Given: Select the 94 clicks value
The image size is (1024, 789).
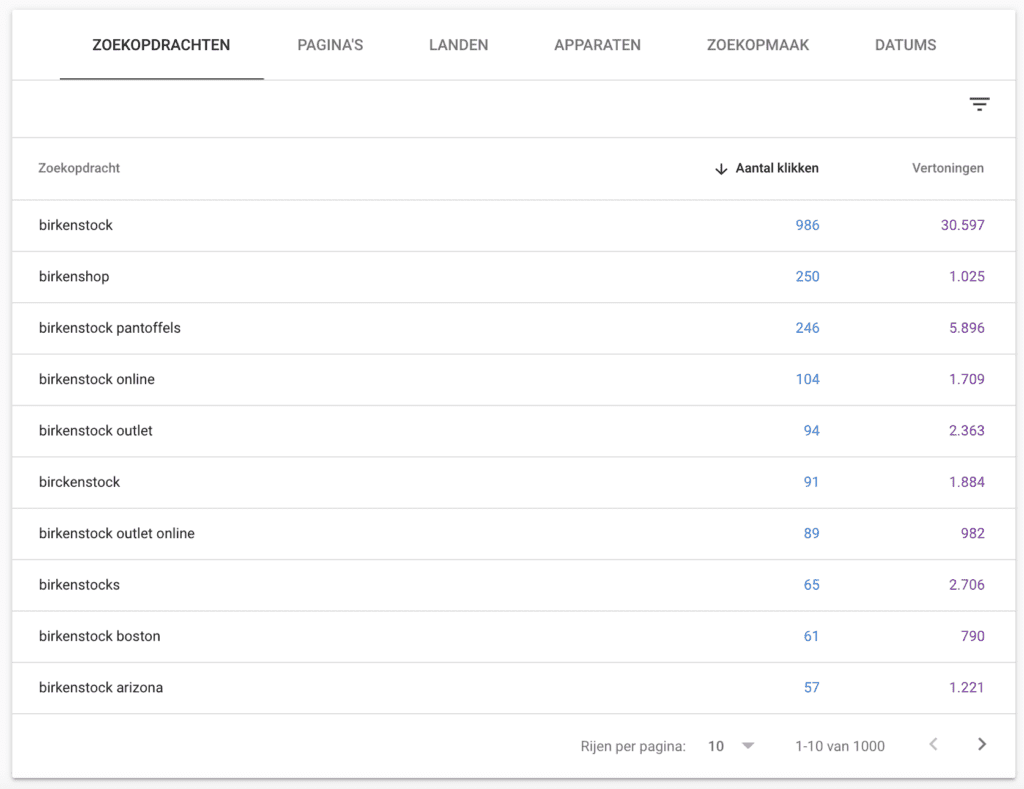Looking at the screenshot, I should coord(811,430).
